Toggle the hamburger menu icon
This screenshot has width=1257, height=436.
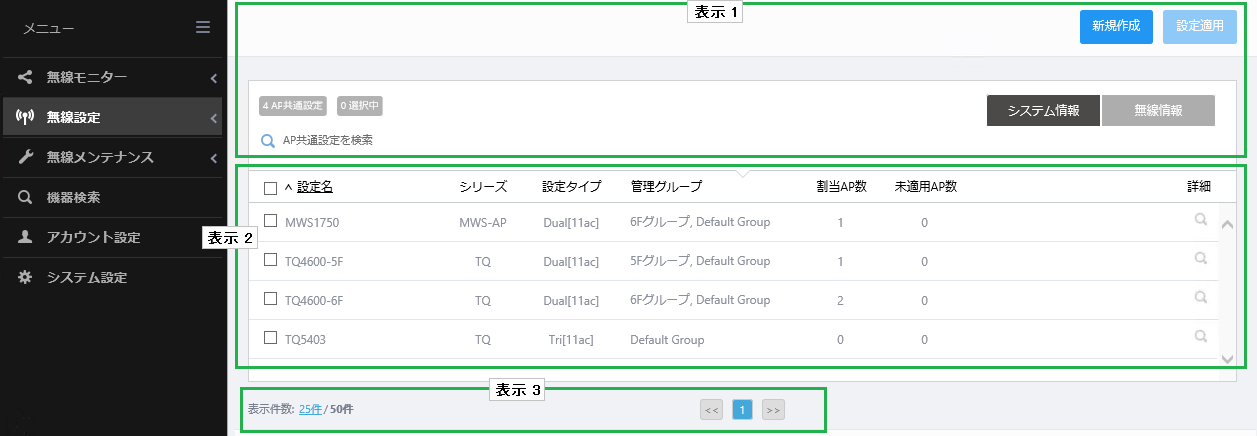coord(203,28)
